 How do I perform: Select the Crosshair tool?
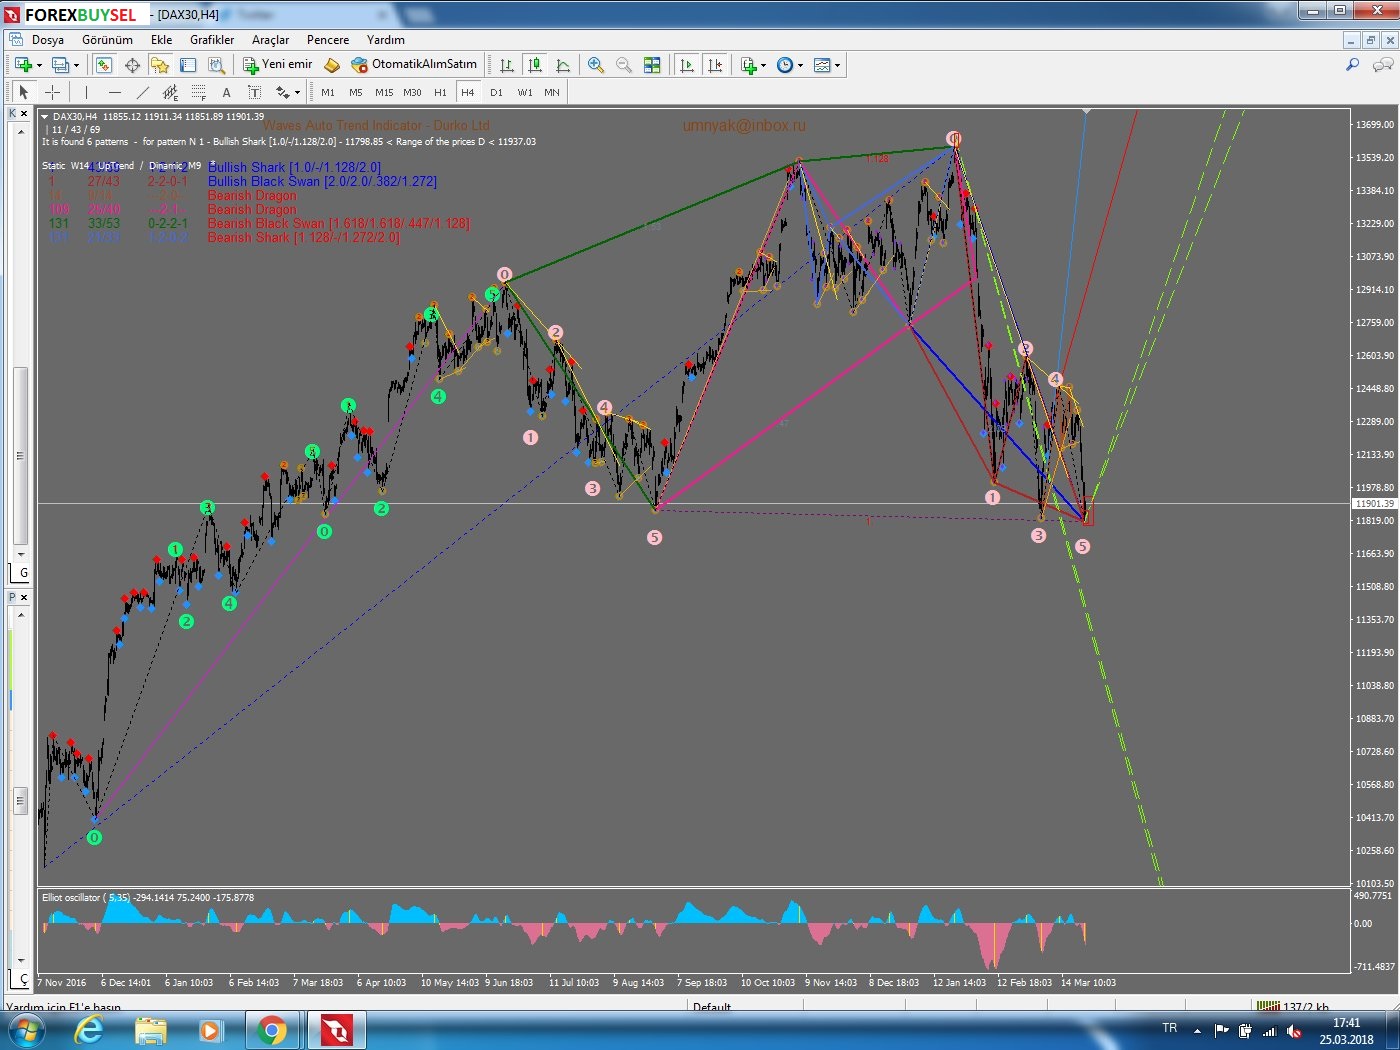[x=52, y=92]
